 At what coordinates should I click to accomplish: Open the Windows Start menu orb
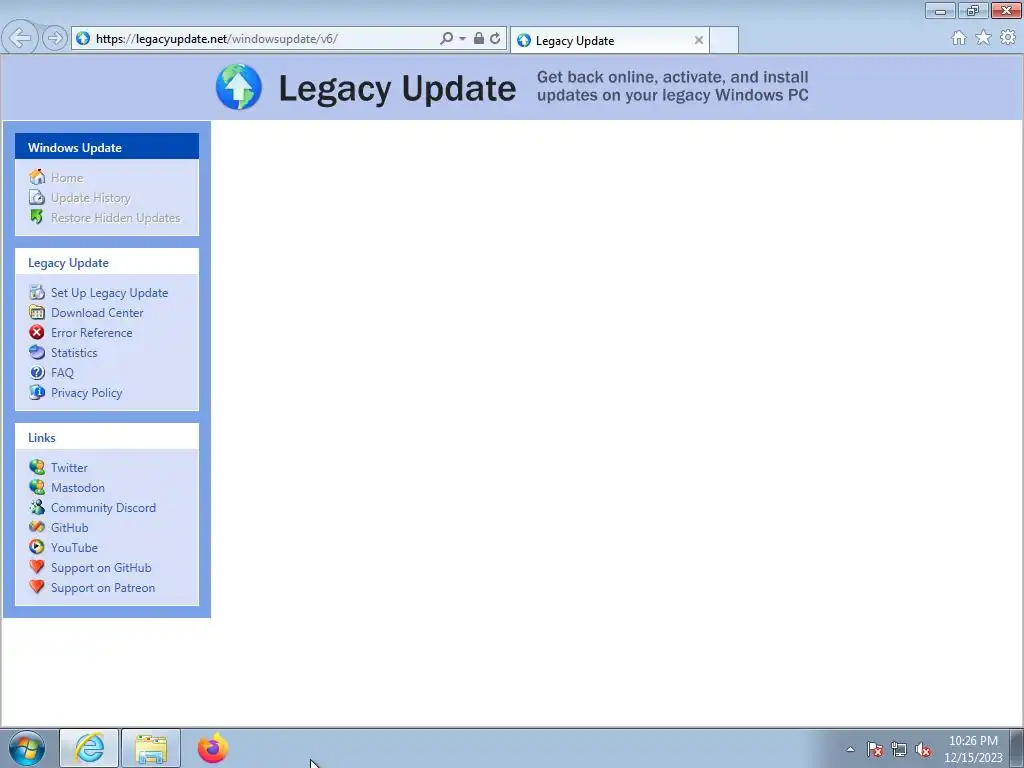pos(27,748)
